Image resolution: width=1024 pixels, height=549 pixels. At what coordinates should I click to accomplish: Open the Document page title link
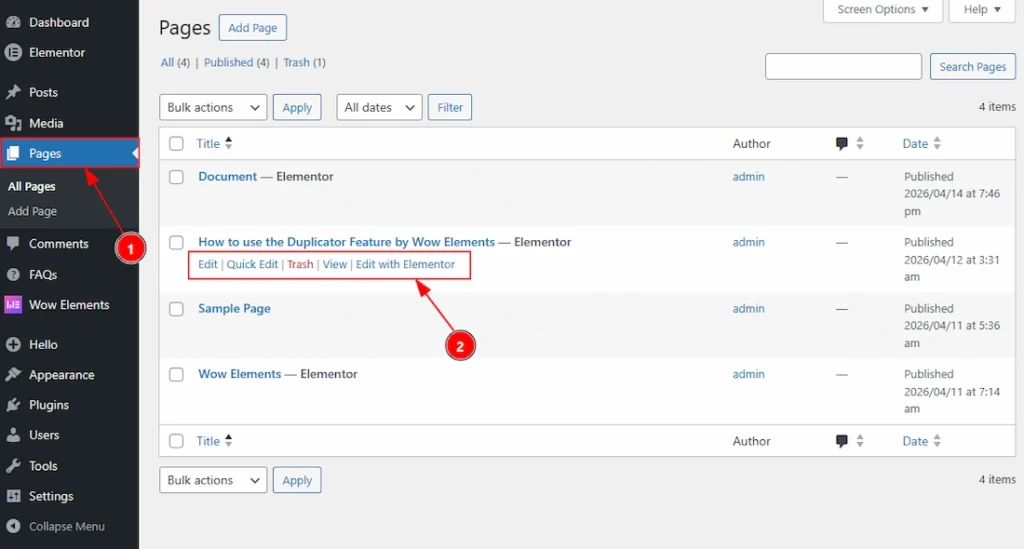[227, 176]
